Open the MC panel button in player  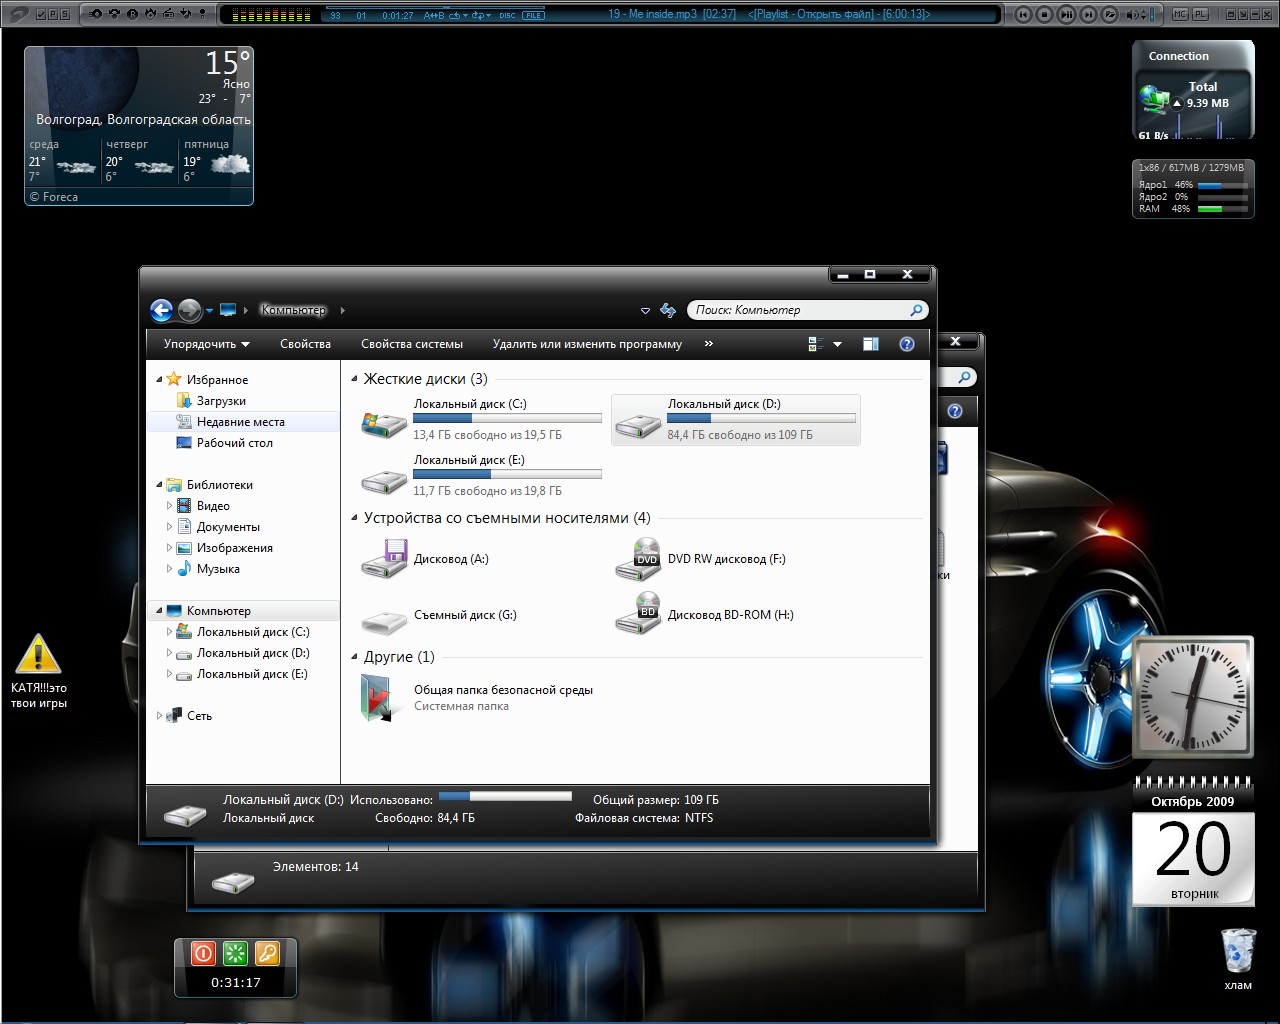[1179, 14]
